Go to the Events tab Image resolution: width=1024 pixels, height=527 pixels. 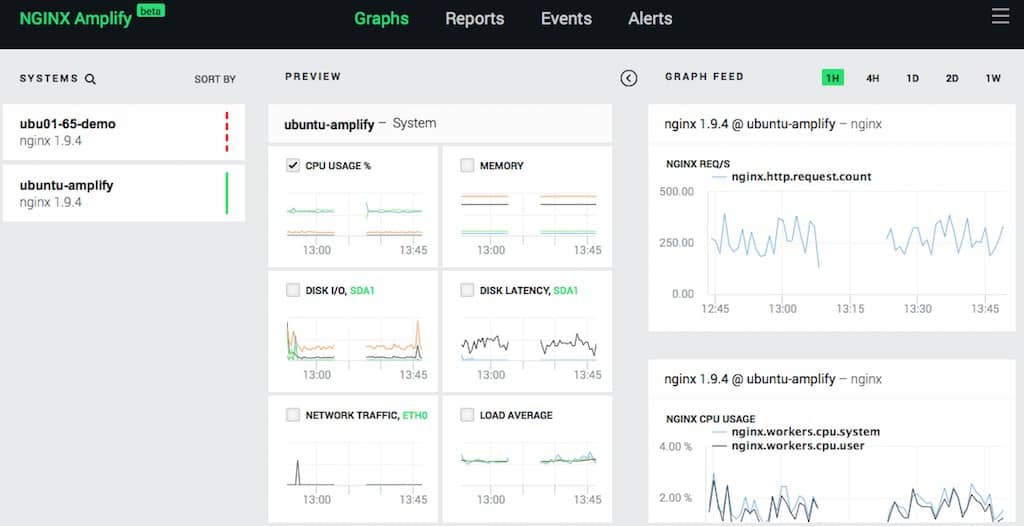click(x=566, y=18)
